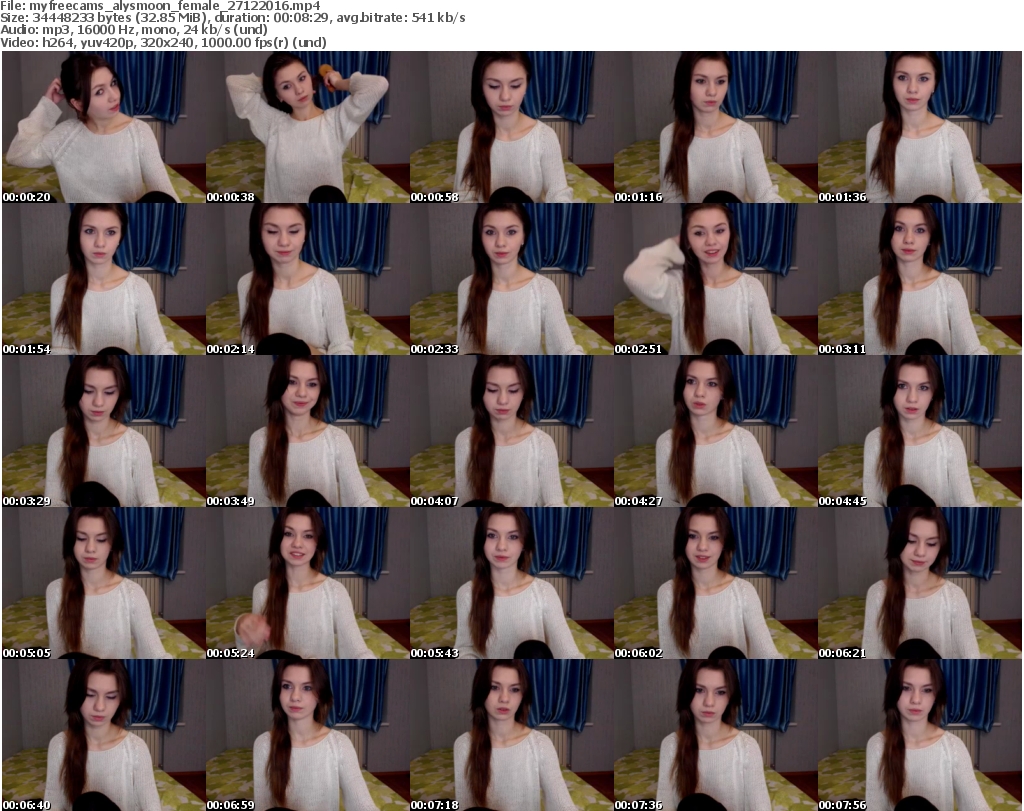Click the thumbnail stamped 00:02:51
Screen dimensions: 1024x811
(x=716, y=279)
